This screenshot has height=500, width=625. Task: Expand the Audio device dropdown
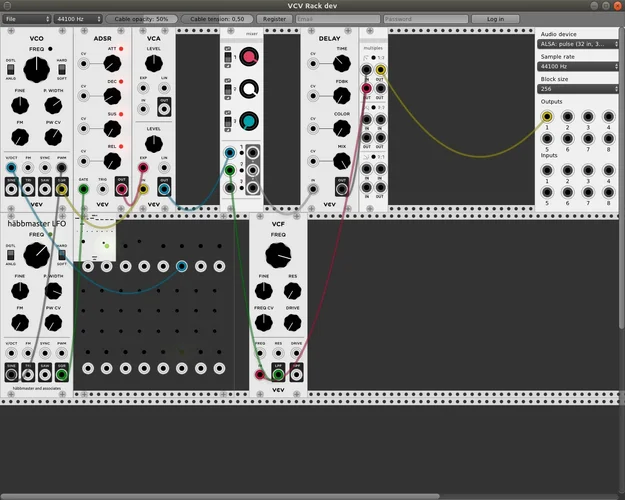pos(577,45)
